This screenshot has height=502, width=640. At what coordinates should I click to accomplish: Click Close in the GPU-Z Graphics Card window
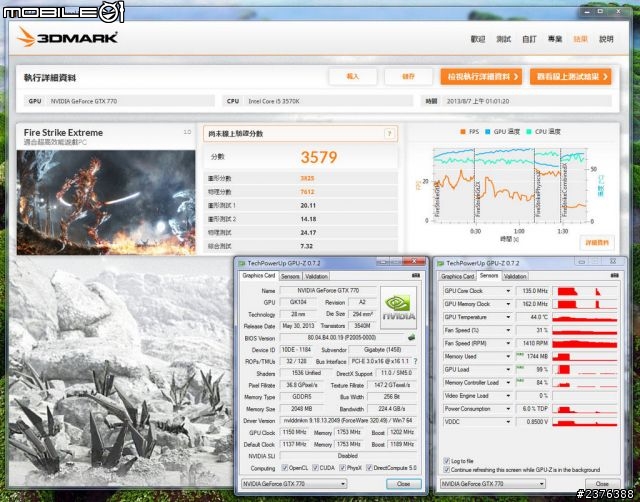pos(404,484)
